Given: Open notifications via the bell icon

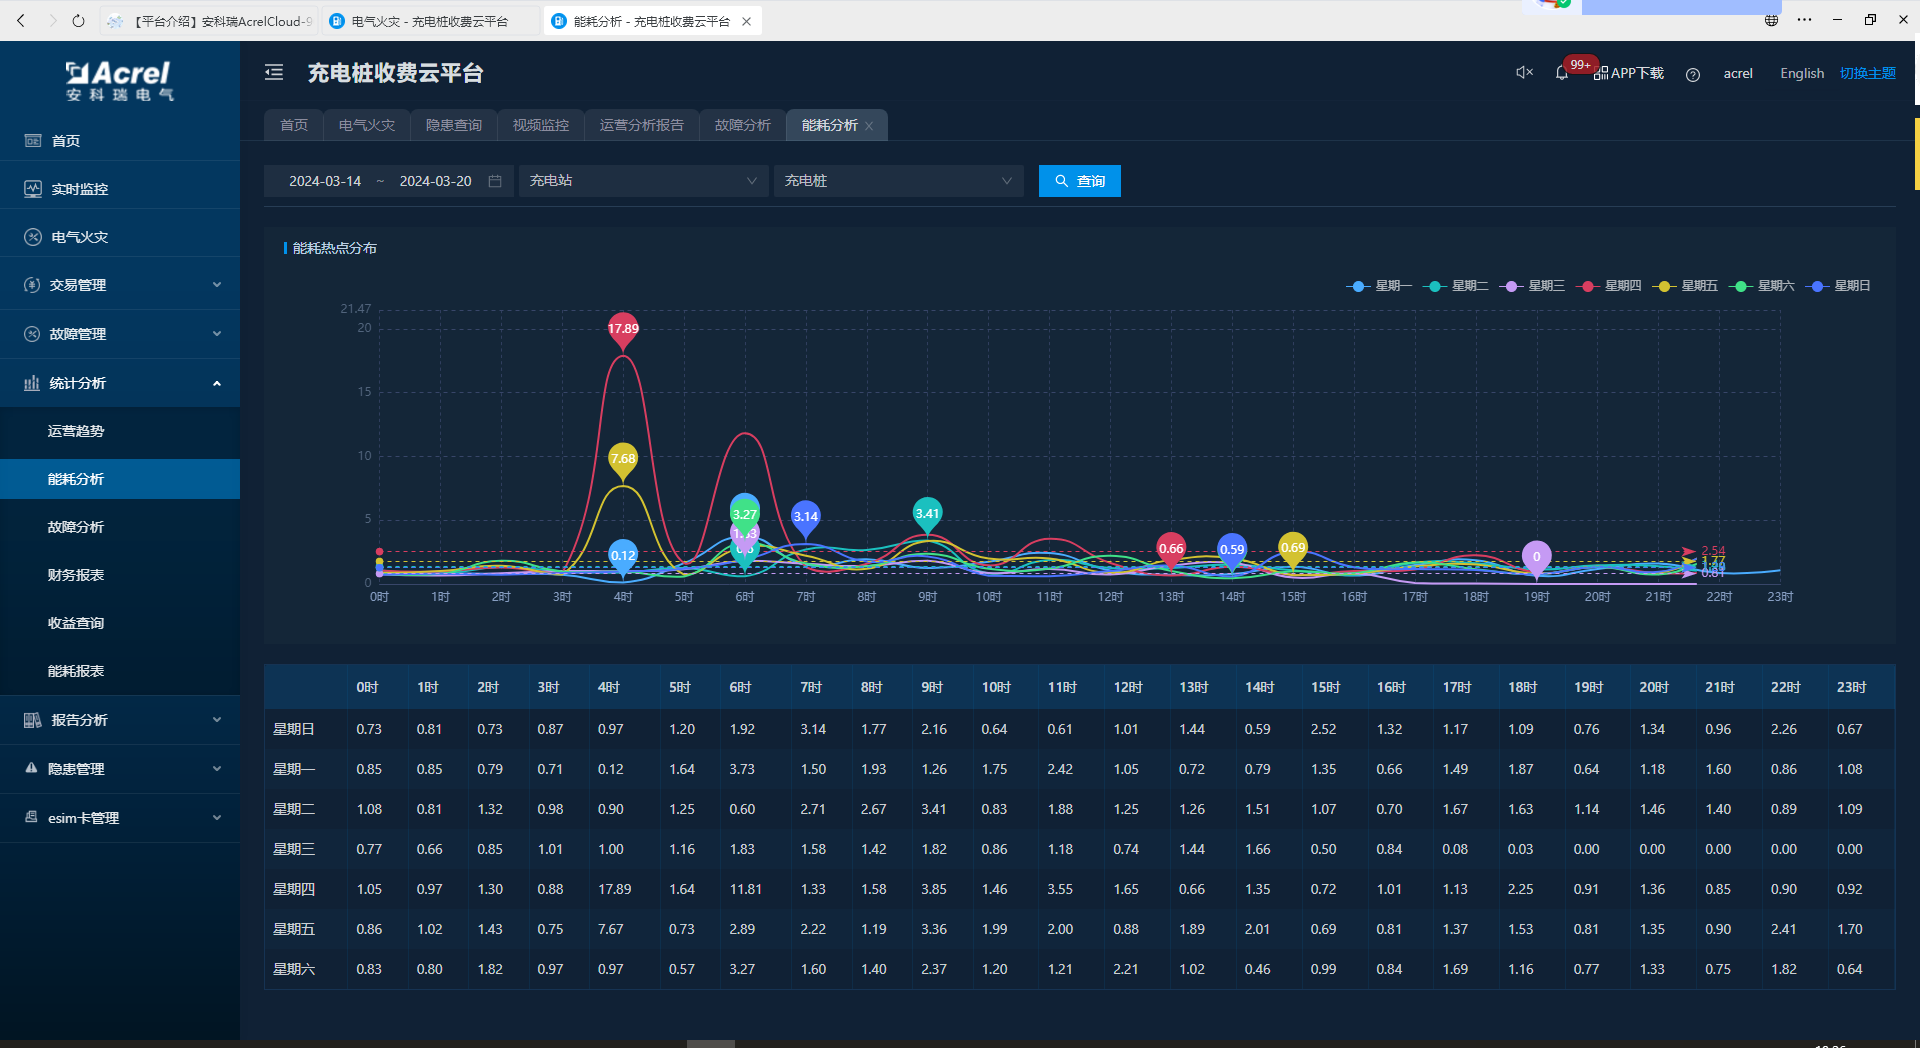Looking at the screenshot, I should tap(1561, 73).
